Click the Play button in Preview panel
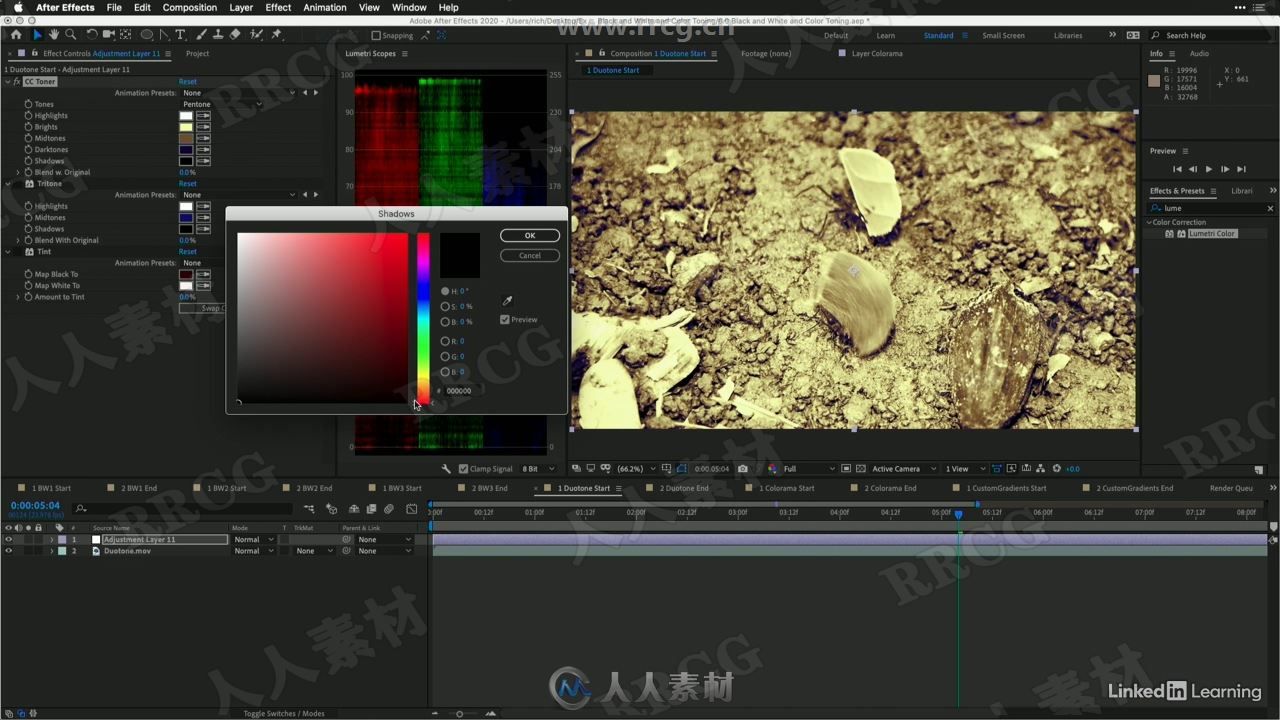The image size is (1280, 720). point(1208,169)
